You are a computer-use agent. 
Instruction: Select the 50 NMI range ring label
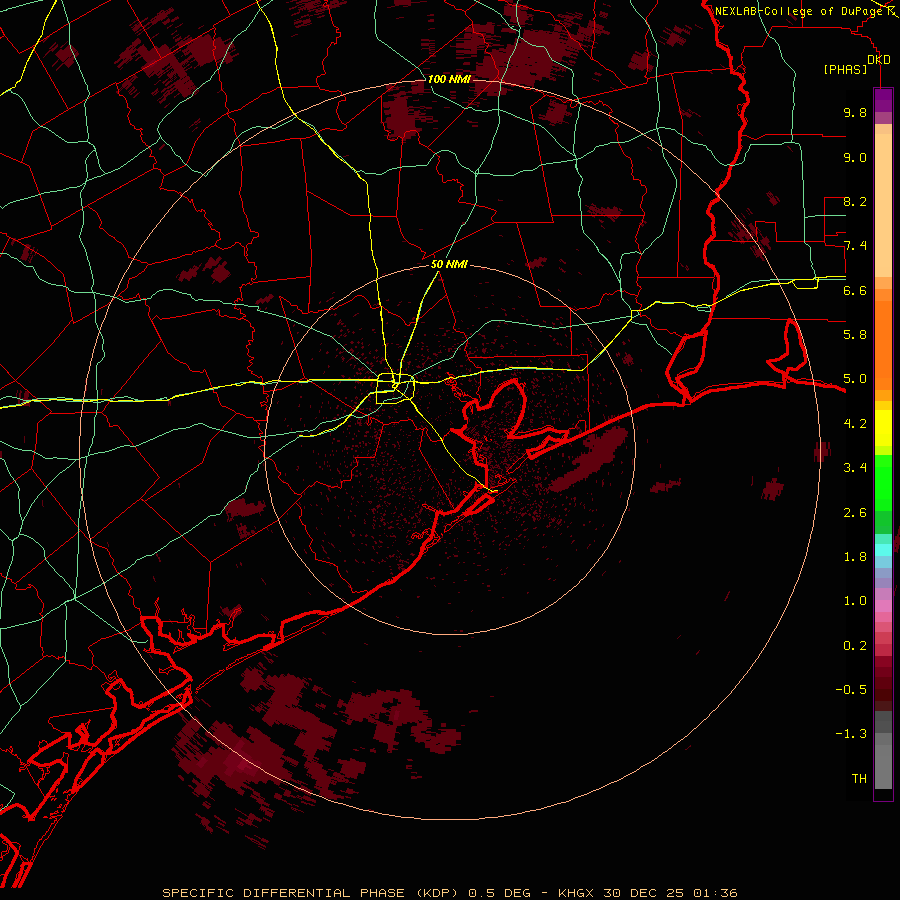coord(449,264)
